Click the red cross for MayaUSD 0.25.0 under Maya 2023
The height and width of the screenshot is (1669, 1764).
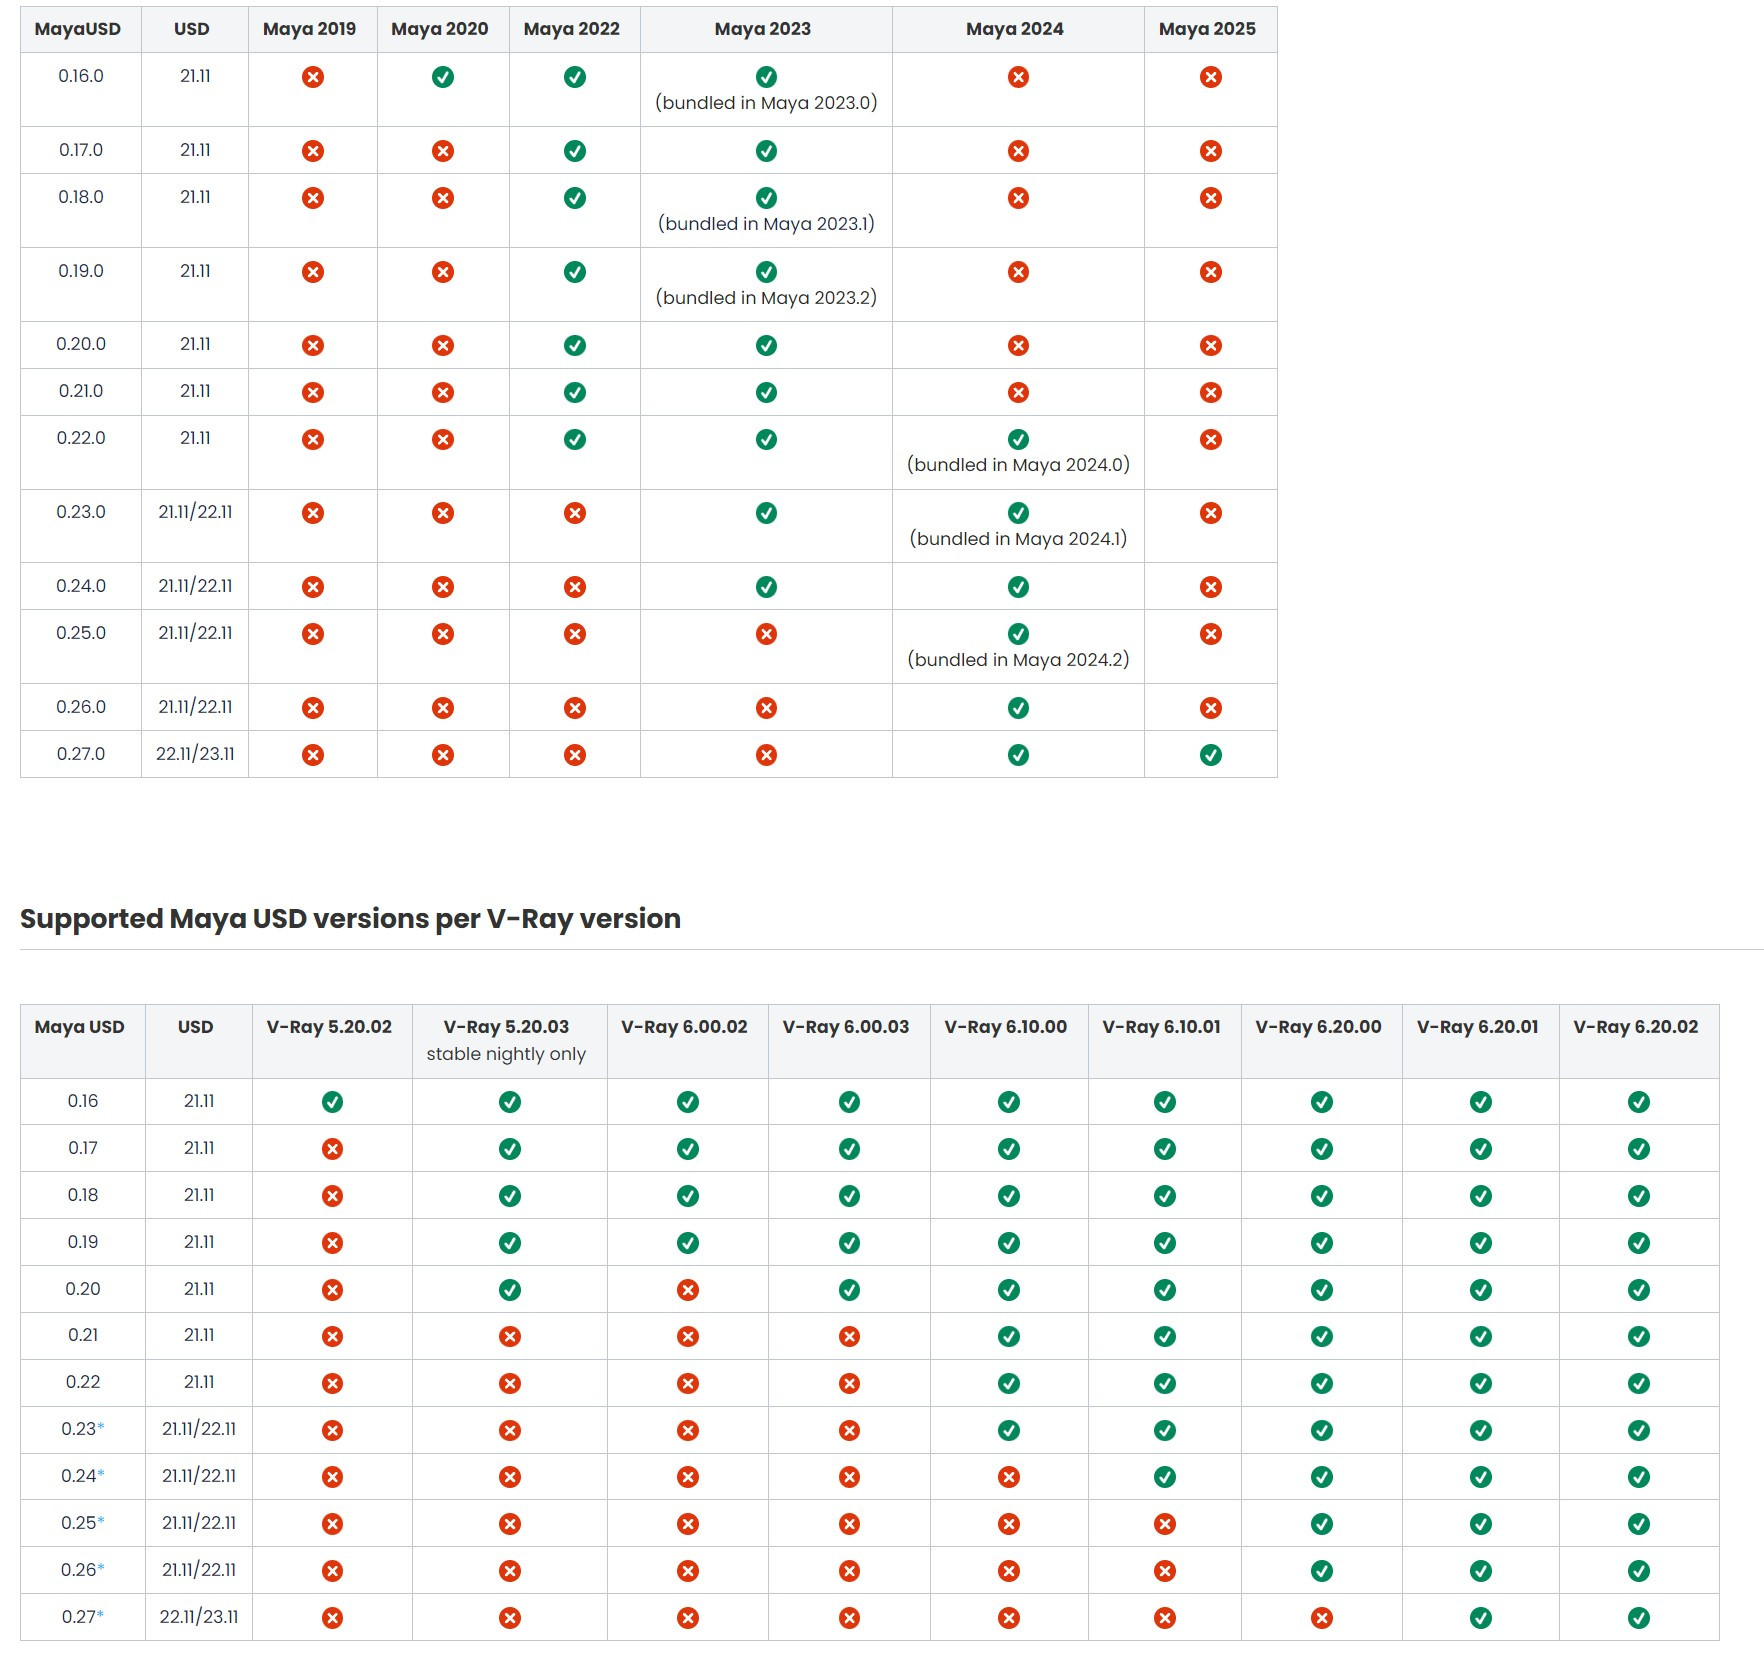point(767,634)
